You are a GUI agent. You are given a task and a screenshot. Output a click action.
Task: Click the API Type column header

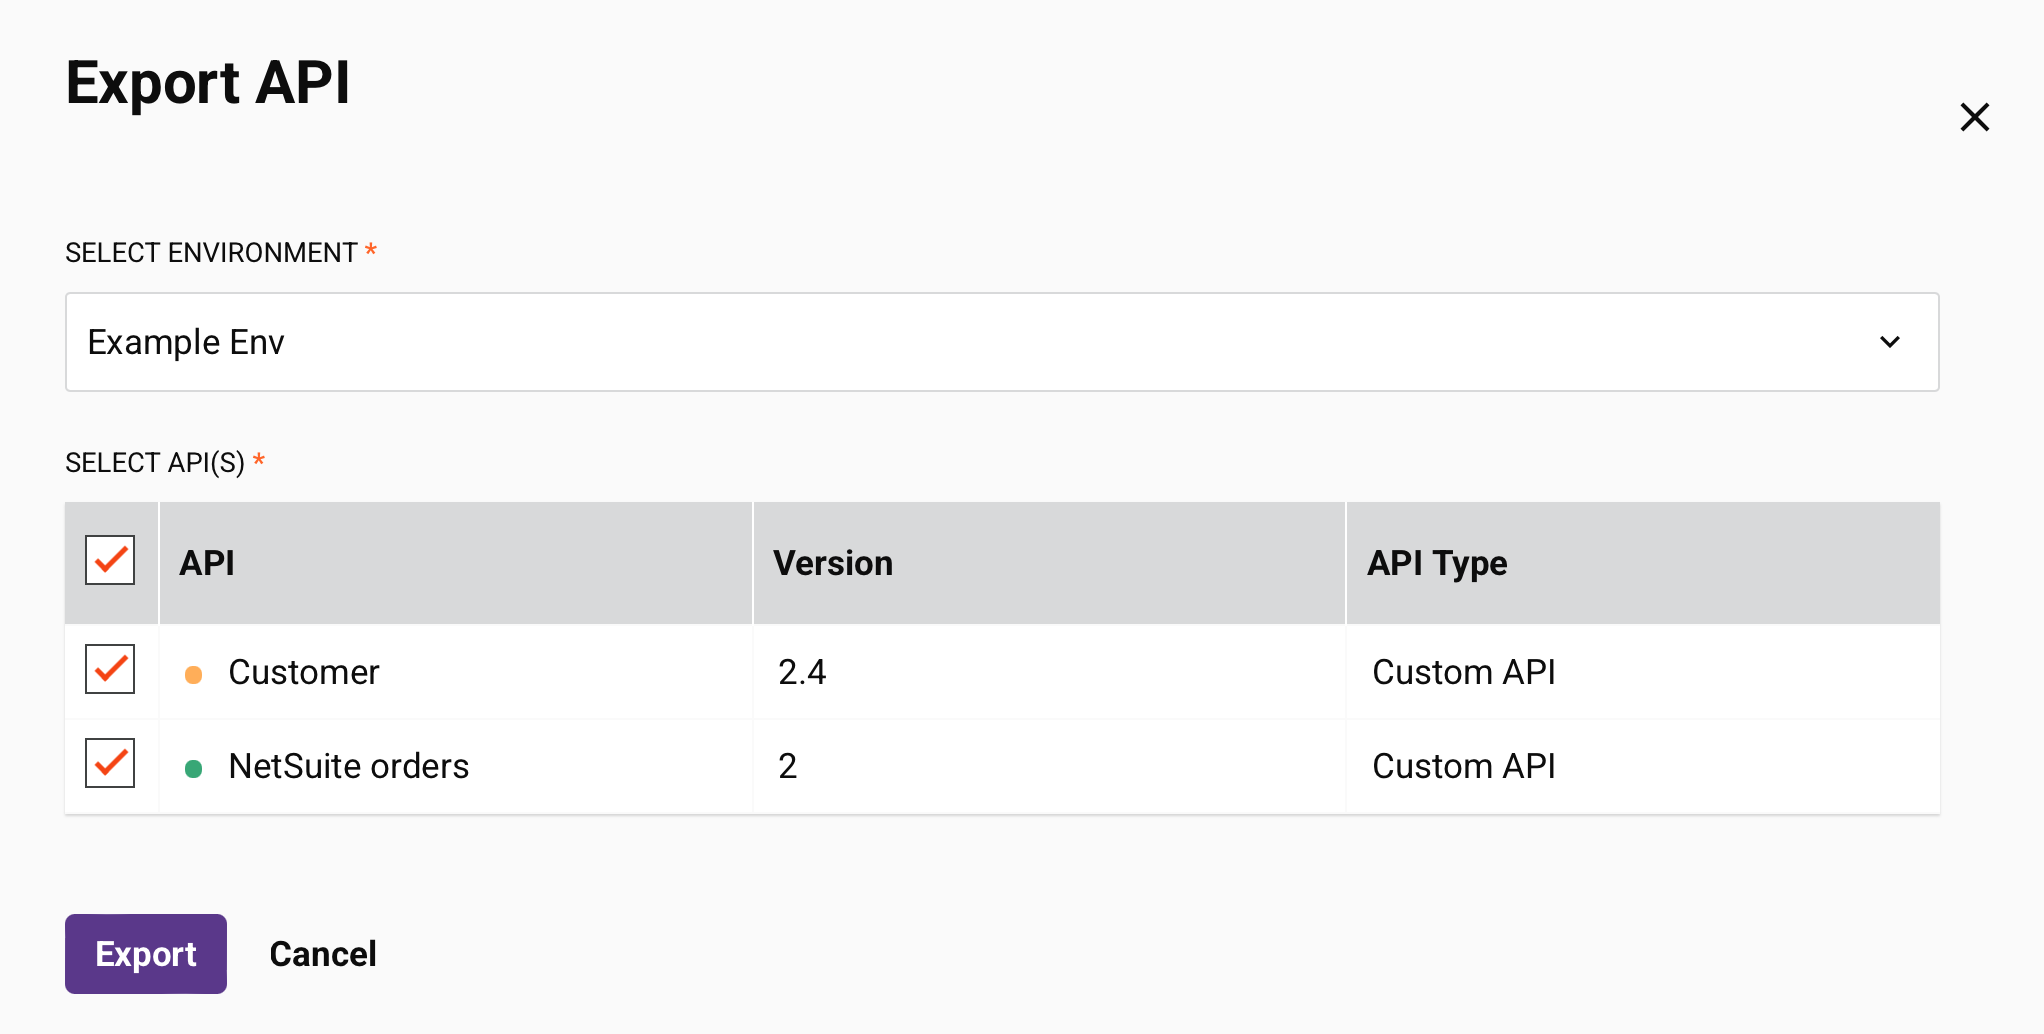(1437, 562)
